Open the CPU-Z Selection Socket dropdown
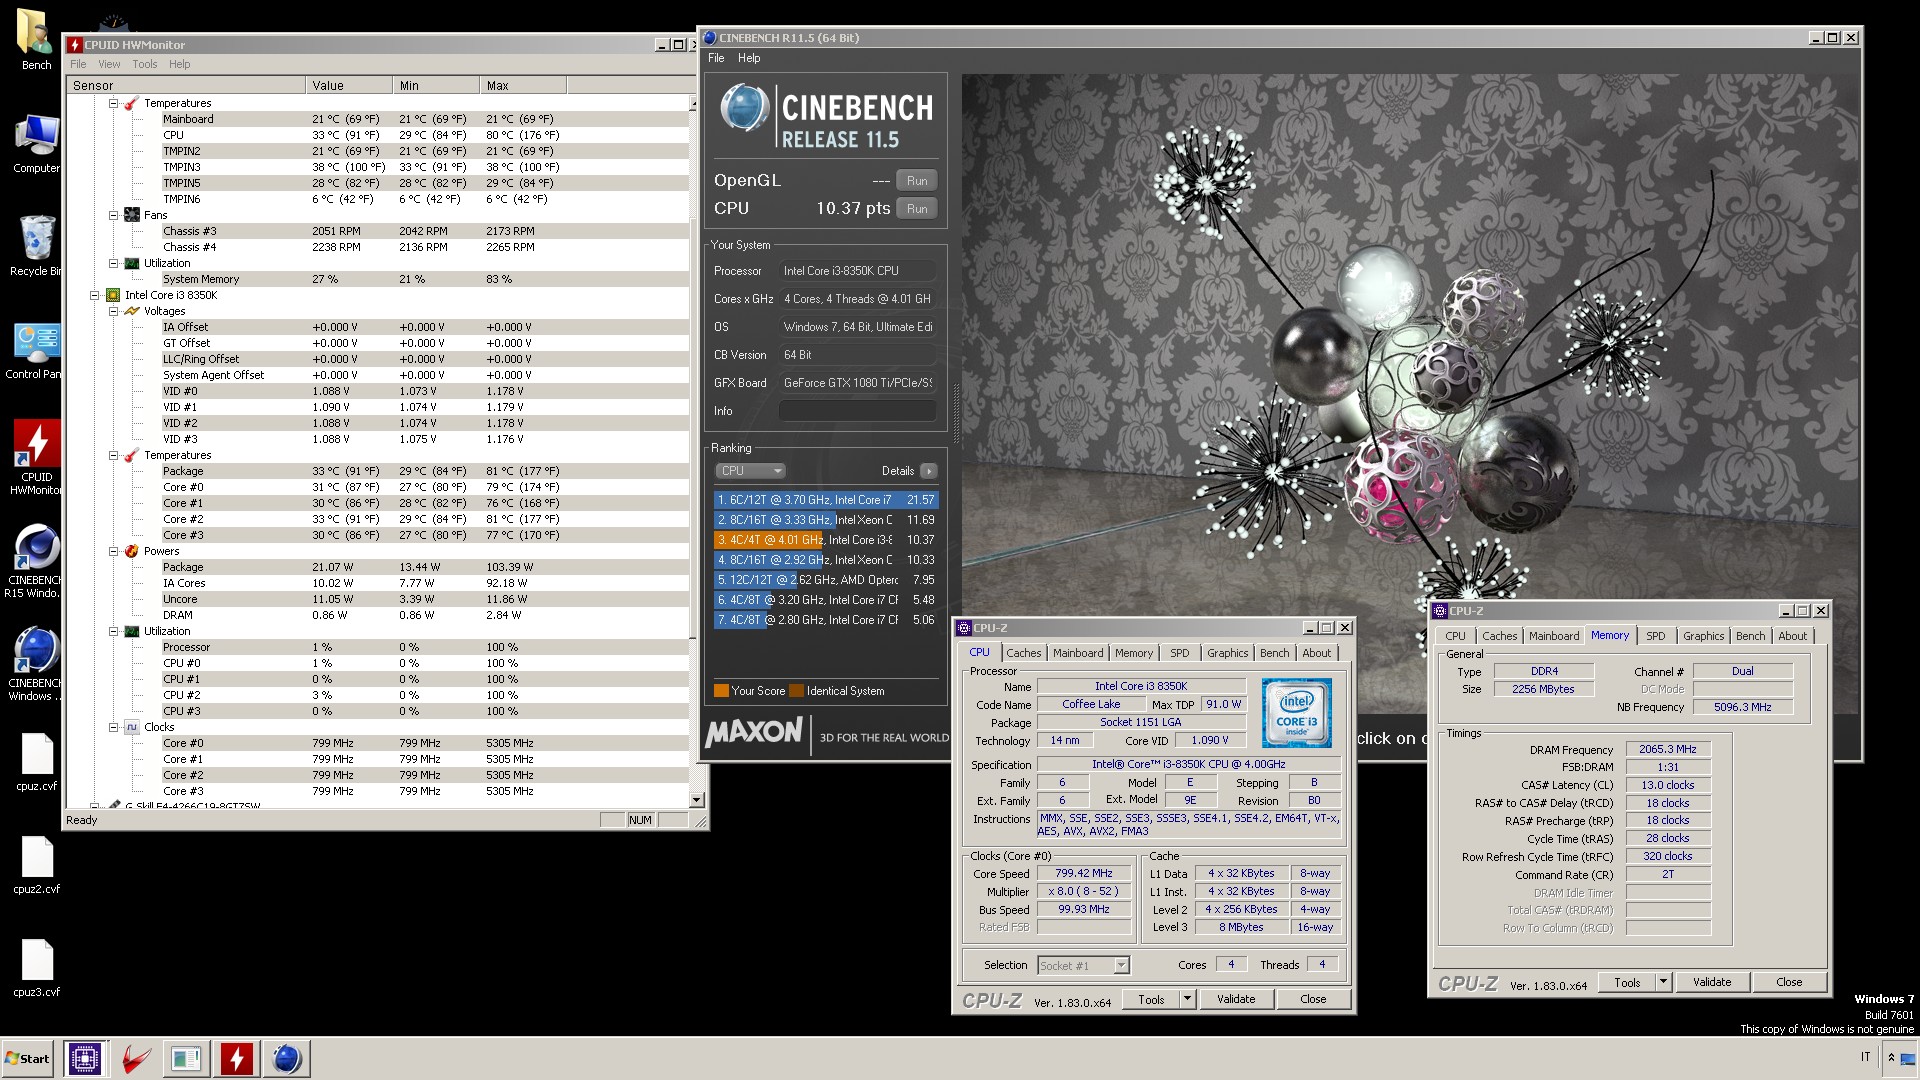This screenshot has height=1080, width=1920. coord(1083,965)
